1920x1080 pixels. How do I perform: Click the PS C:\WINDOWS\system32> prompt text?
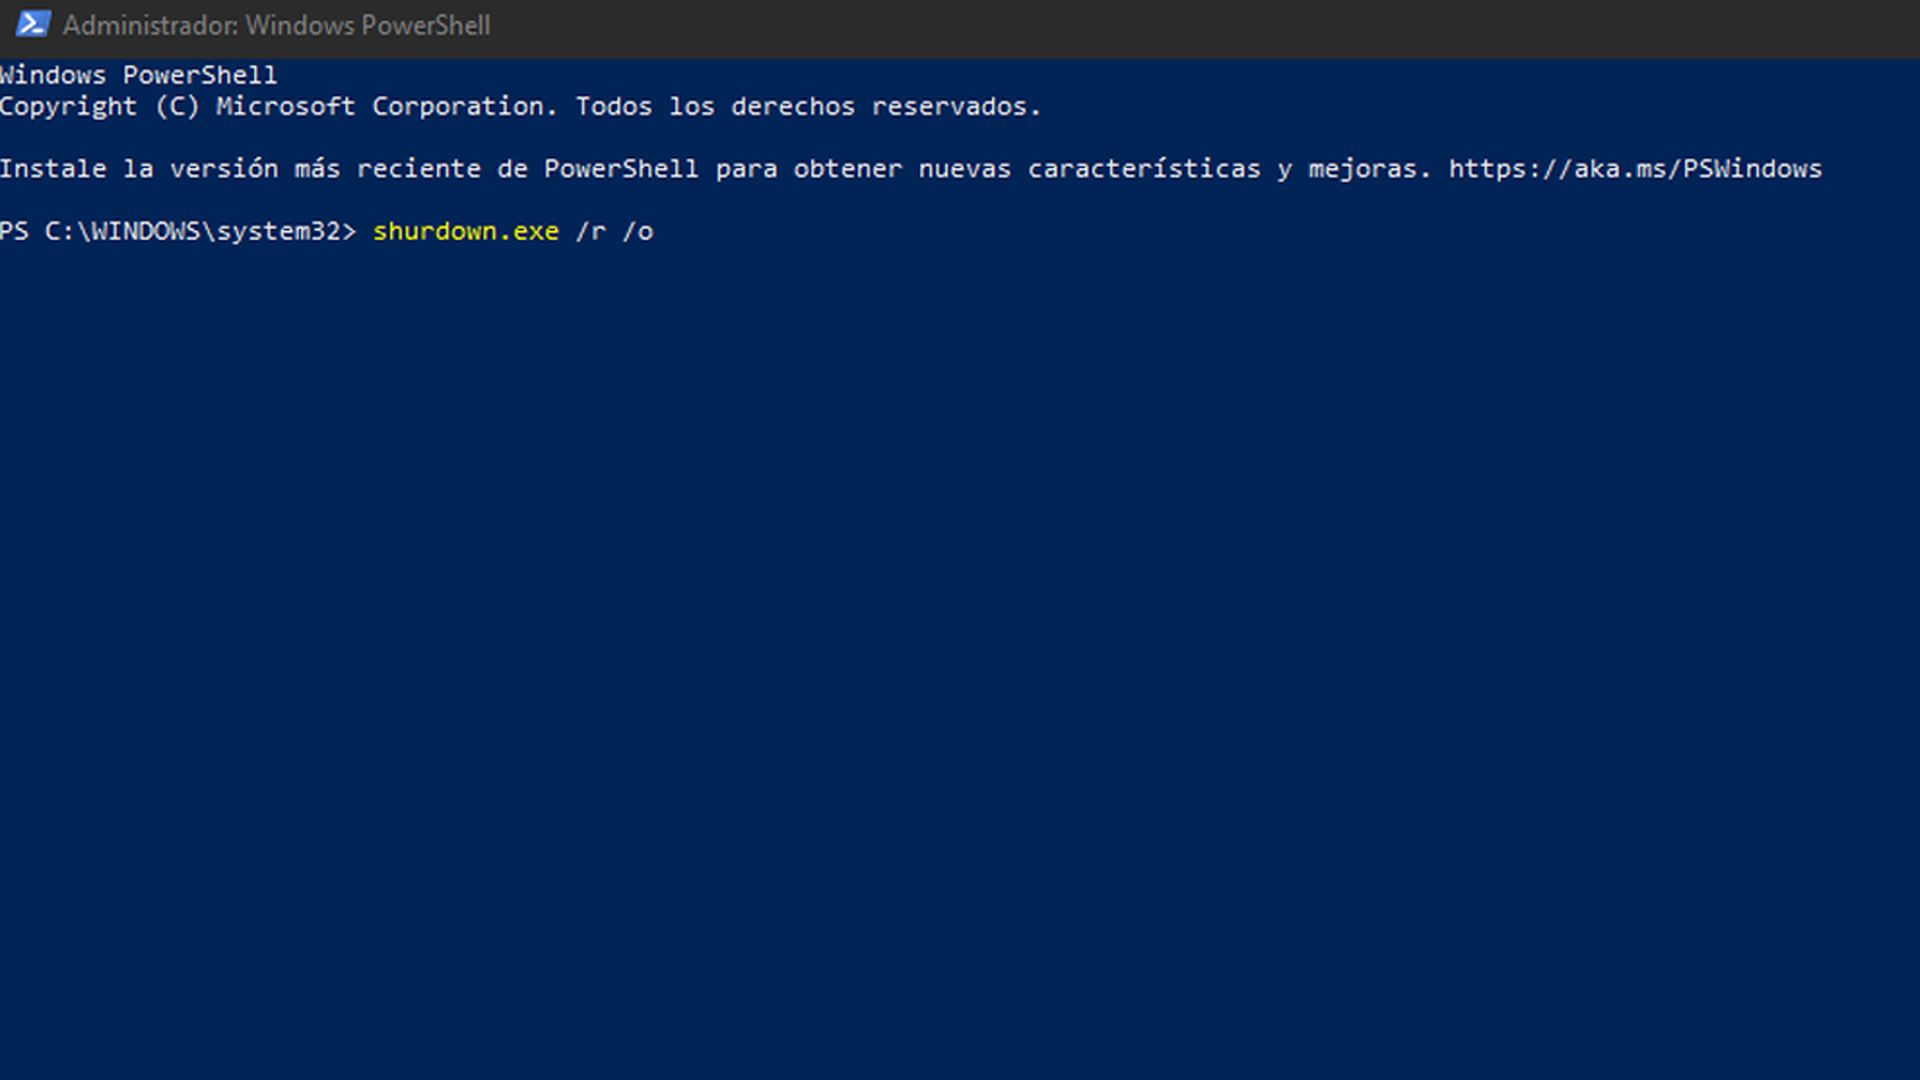tap(178, 231)
